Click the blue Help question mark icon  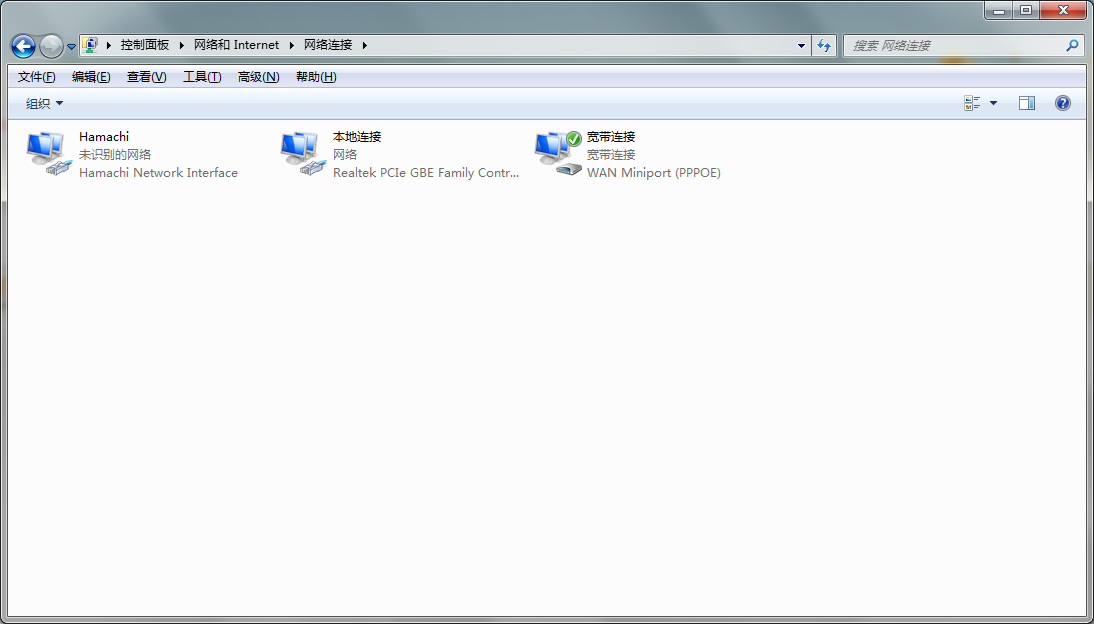(x=1063, y=103)
